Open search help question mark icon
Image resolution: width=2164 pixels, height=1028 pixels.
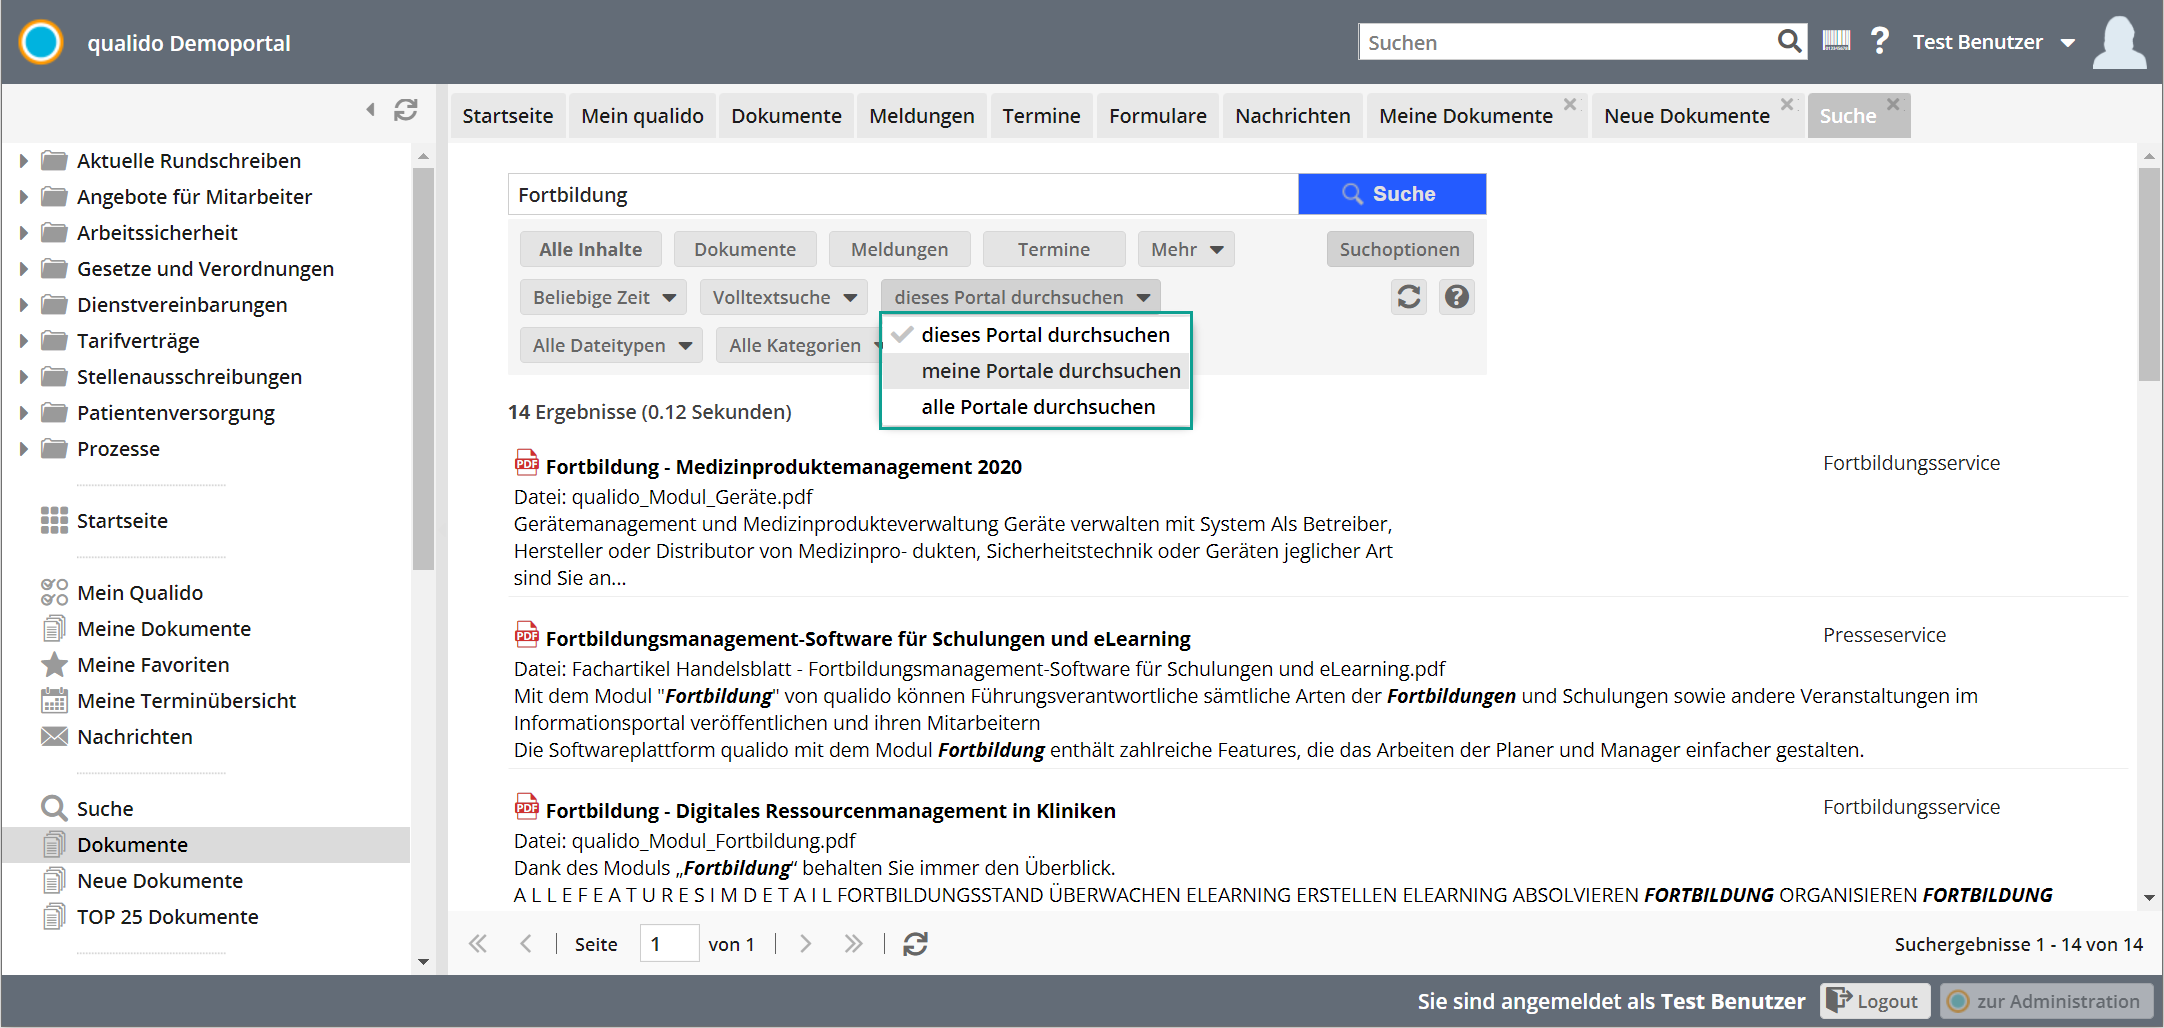(1457, 297)
